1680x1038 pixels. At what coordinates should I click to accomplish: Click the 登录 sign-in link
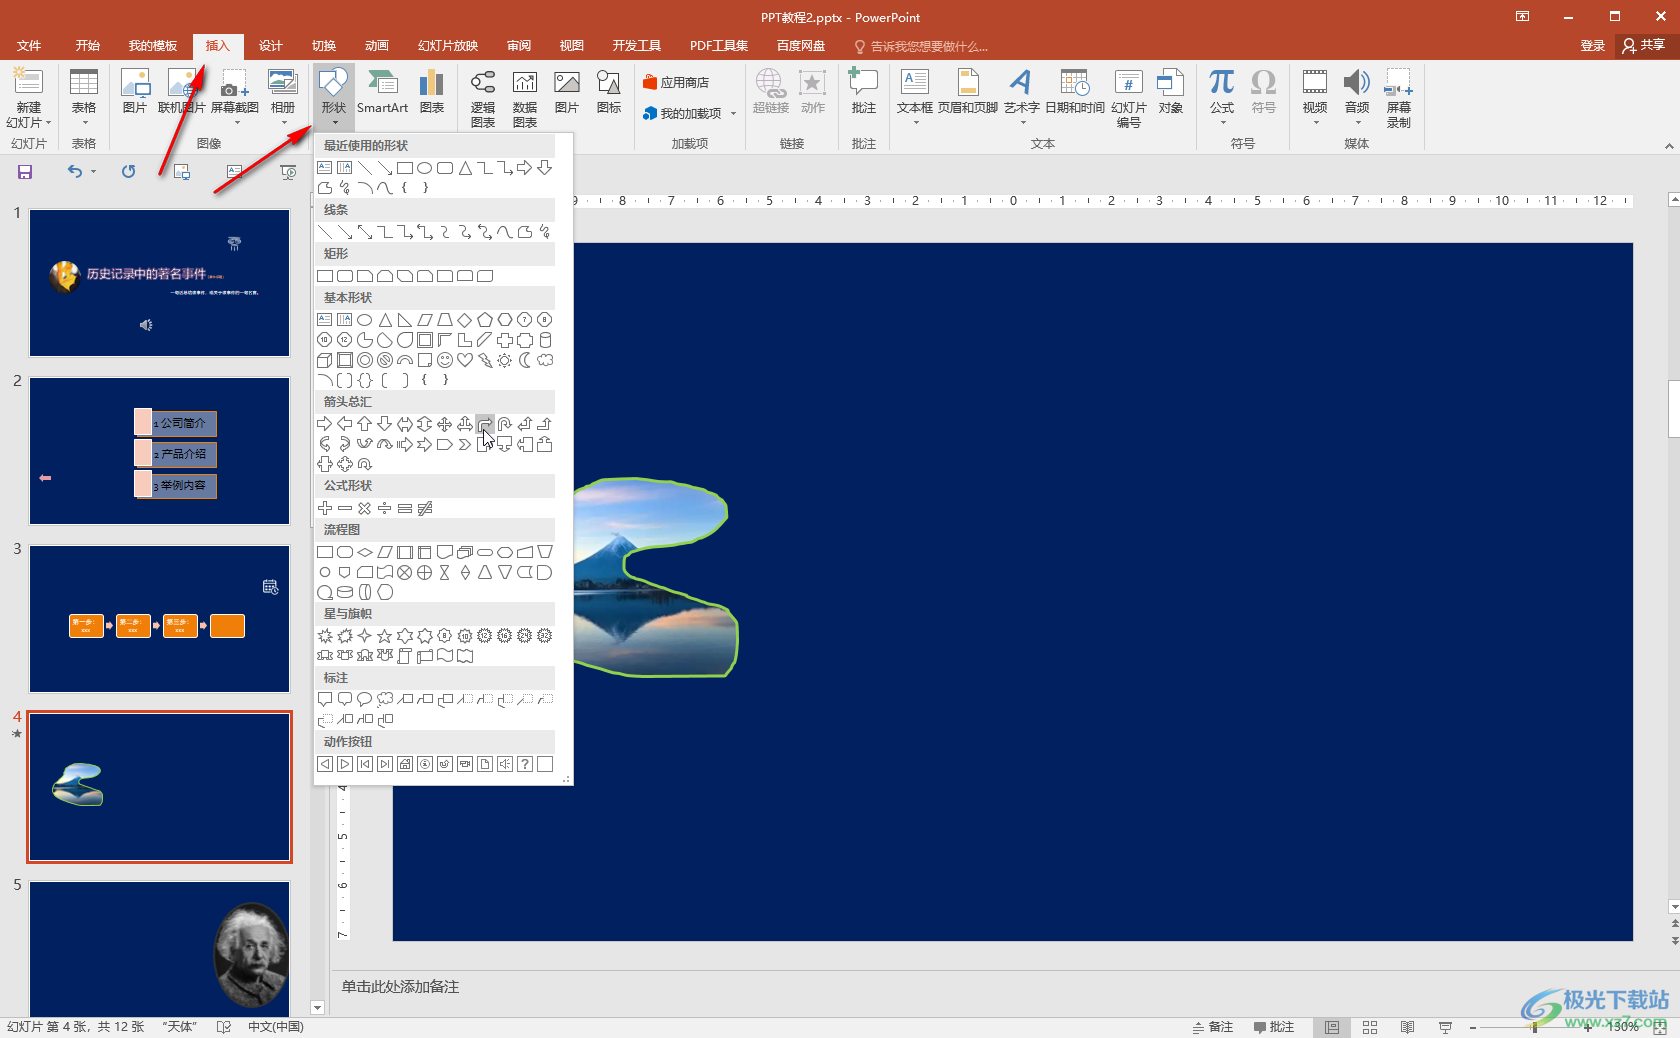[x=1593, y=46]
